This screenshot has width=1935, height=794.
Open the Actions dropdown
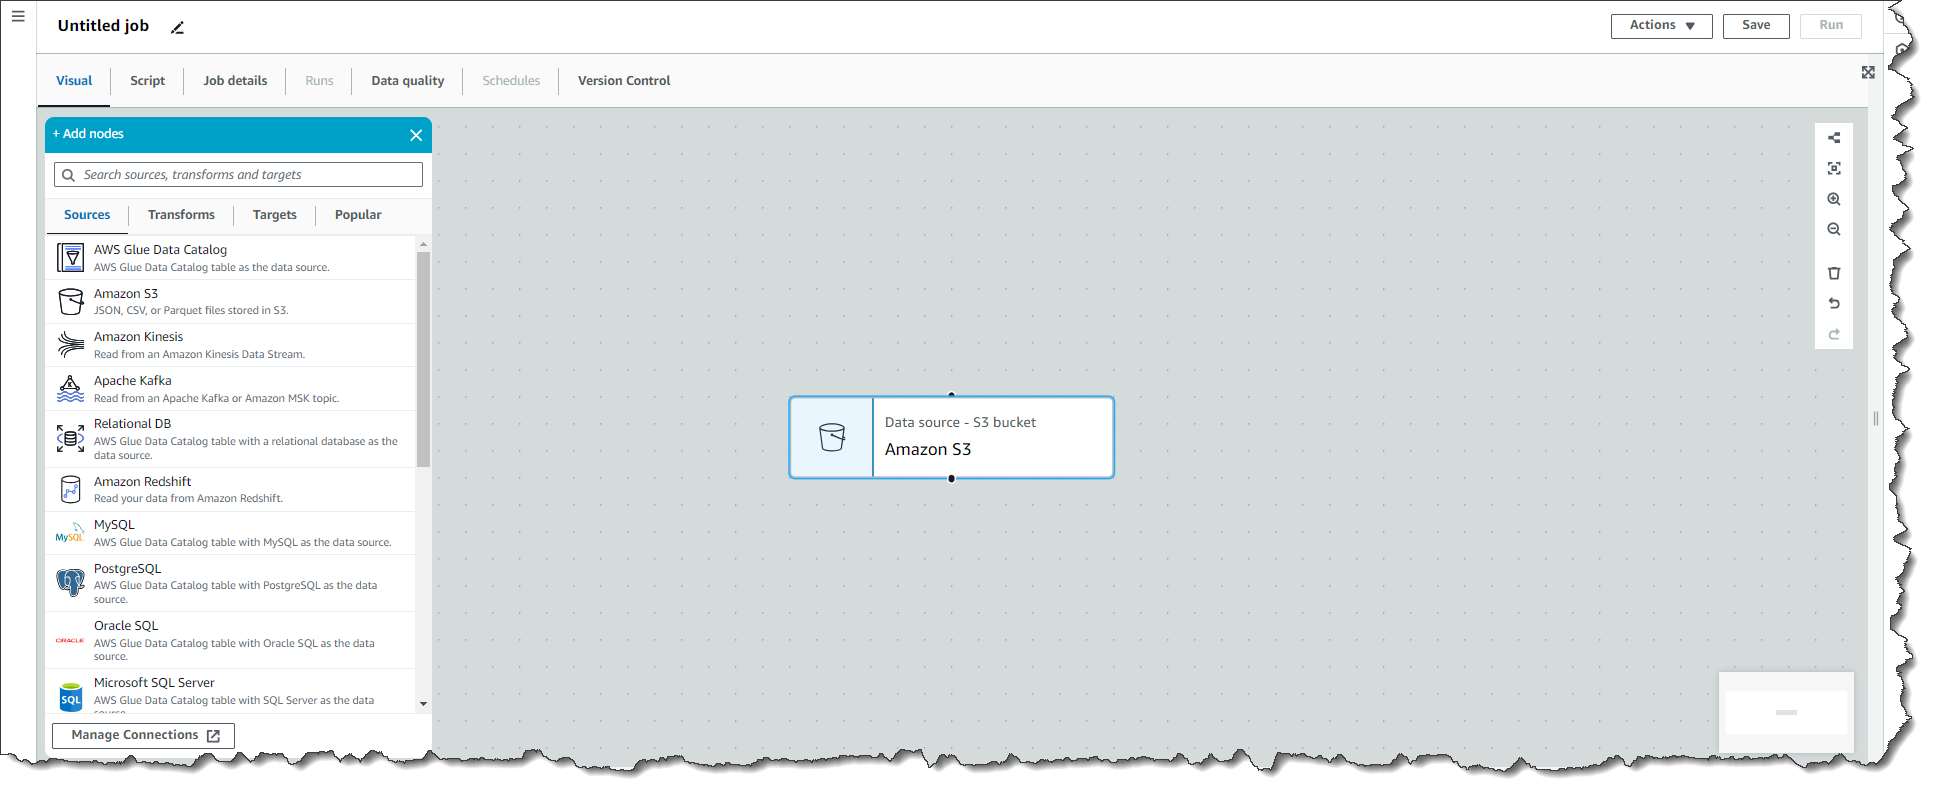pyautogui.click(x=1661, y=26)
